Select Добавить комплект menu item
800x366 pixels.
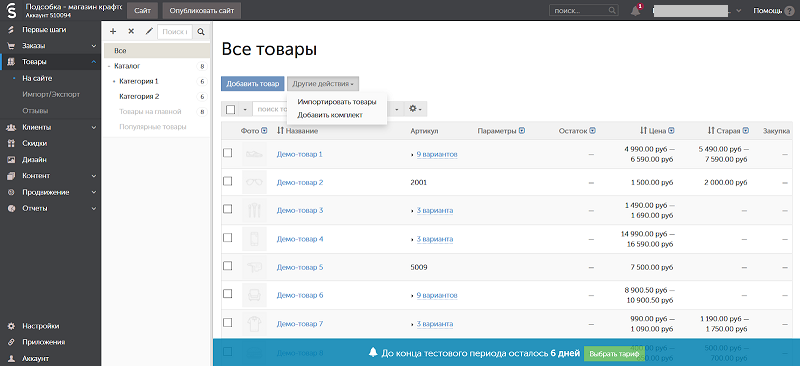pos(330,115)
